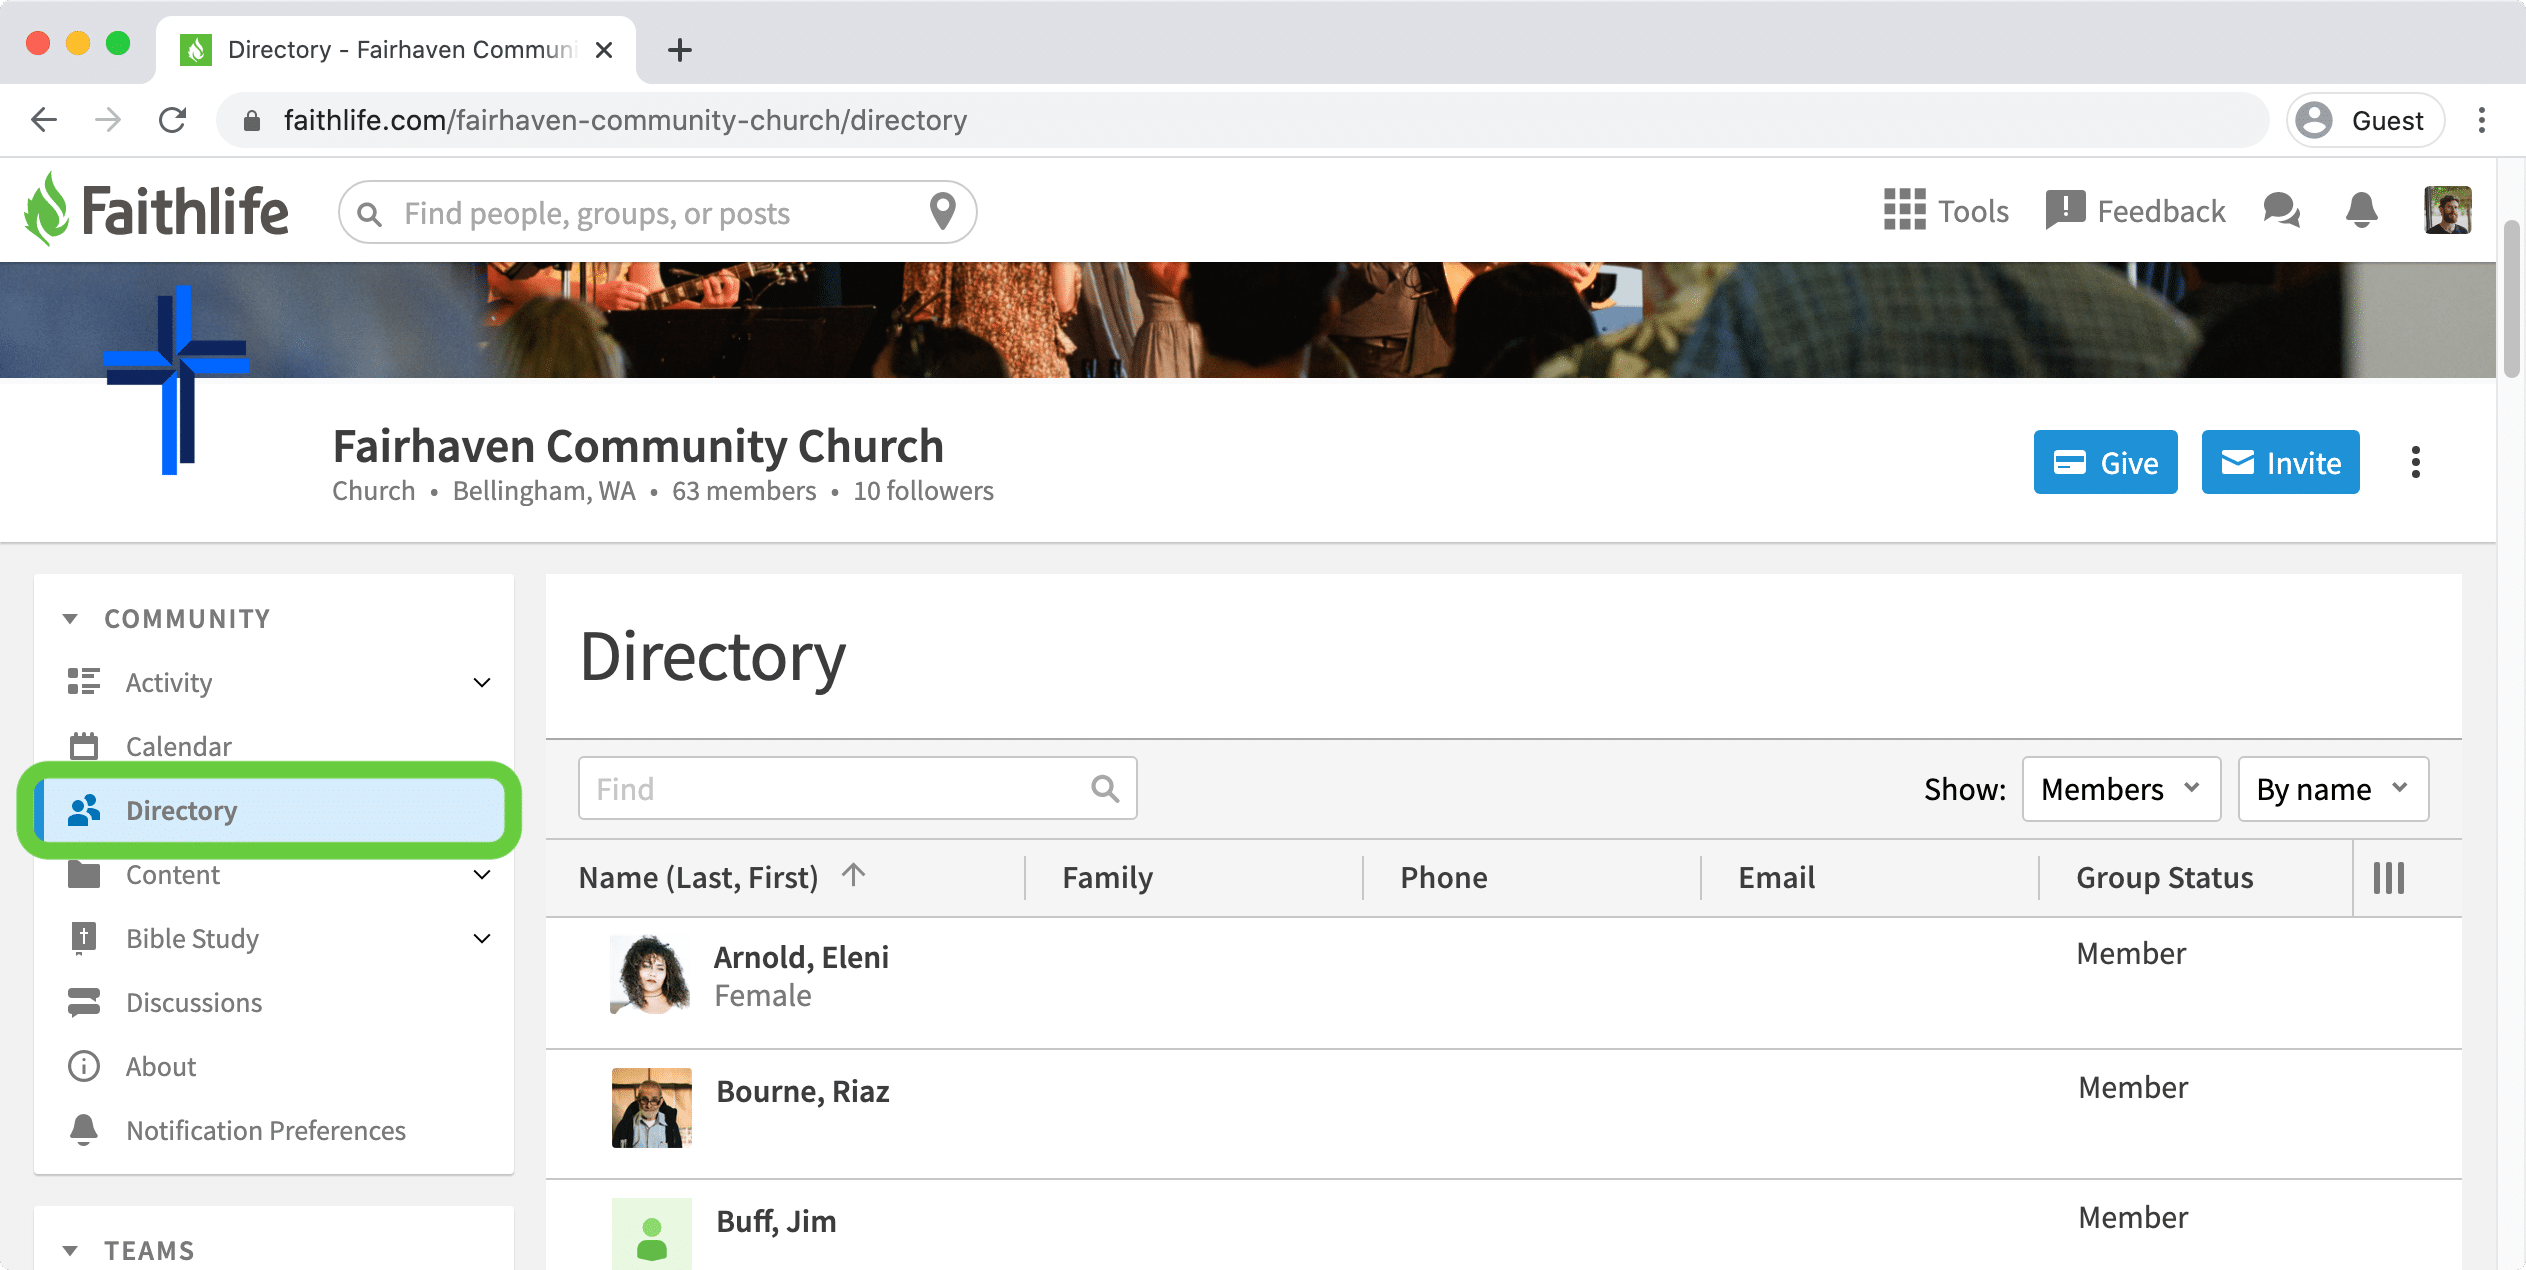Viewport: 2526px width, 1270px height.
Task: Open Calendar in the sidebar
Action: [178, 747]
